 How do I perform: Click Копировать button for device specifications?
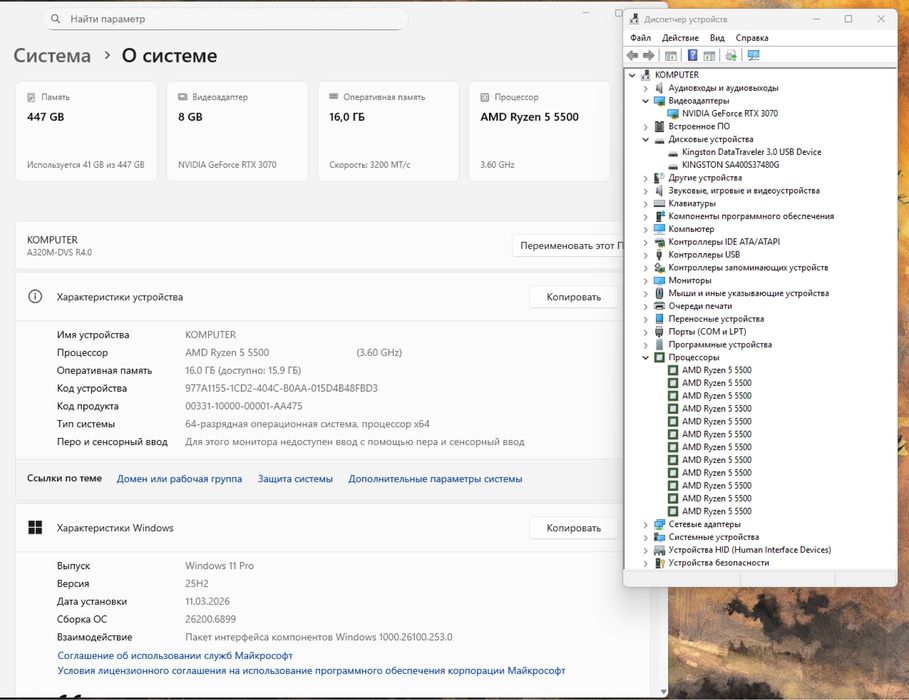coord(573,297)
